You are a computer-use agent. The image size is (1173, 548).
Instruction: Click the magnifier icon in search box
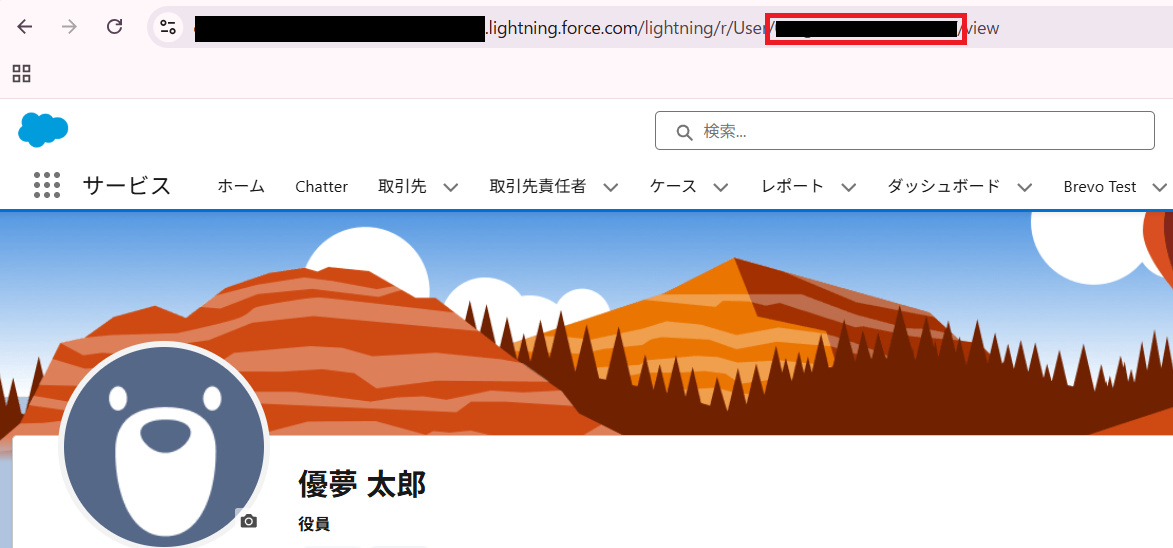click(x=684, y=132)
